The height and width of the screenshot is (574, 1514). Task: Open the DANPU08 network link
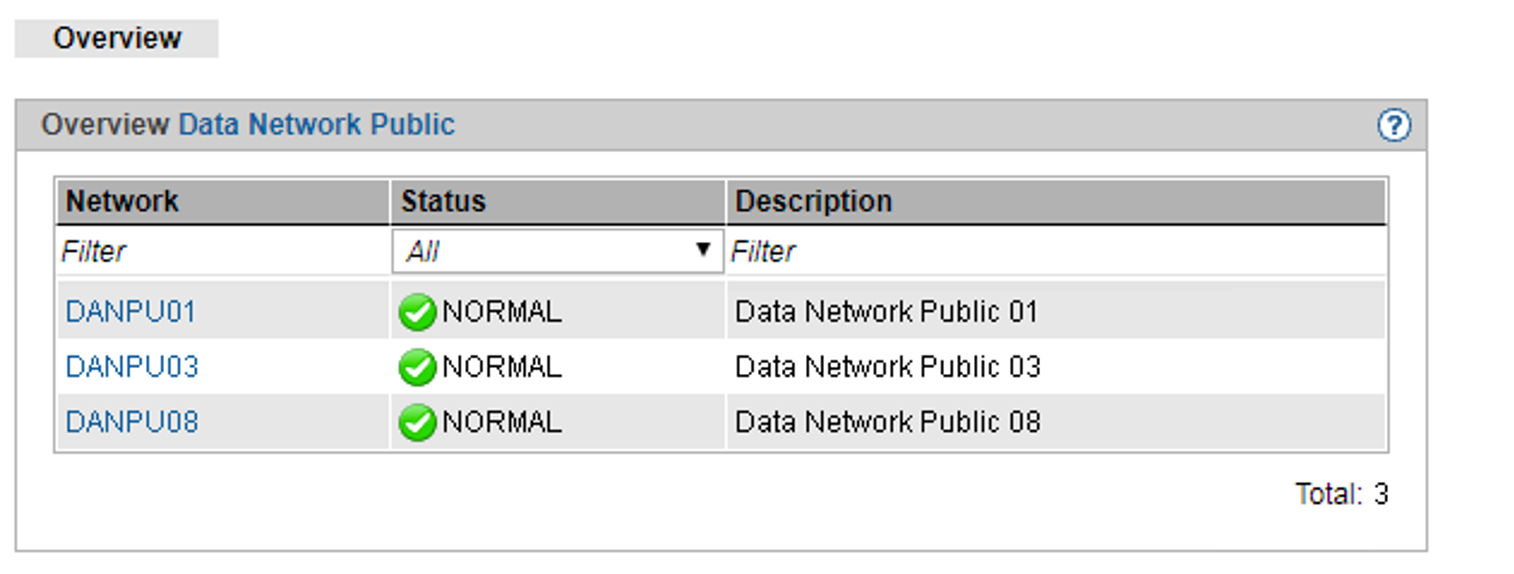coord(132,422)
